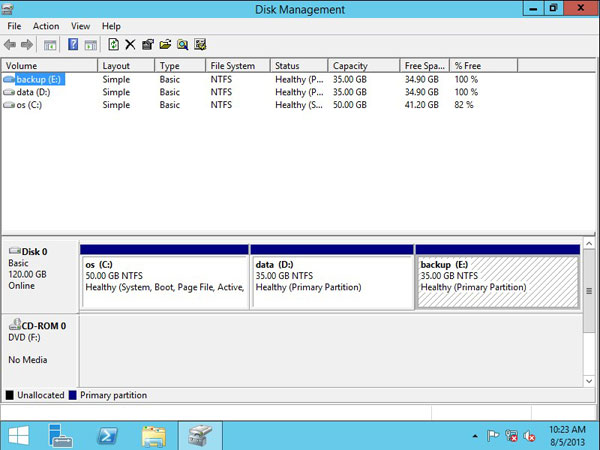This screenshot has height=450, width=600.
Task: Sort by the Capacity column header
Action: (364, 66)
